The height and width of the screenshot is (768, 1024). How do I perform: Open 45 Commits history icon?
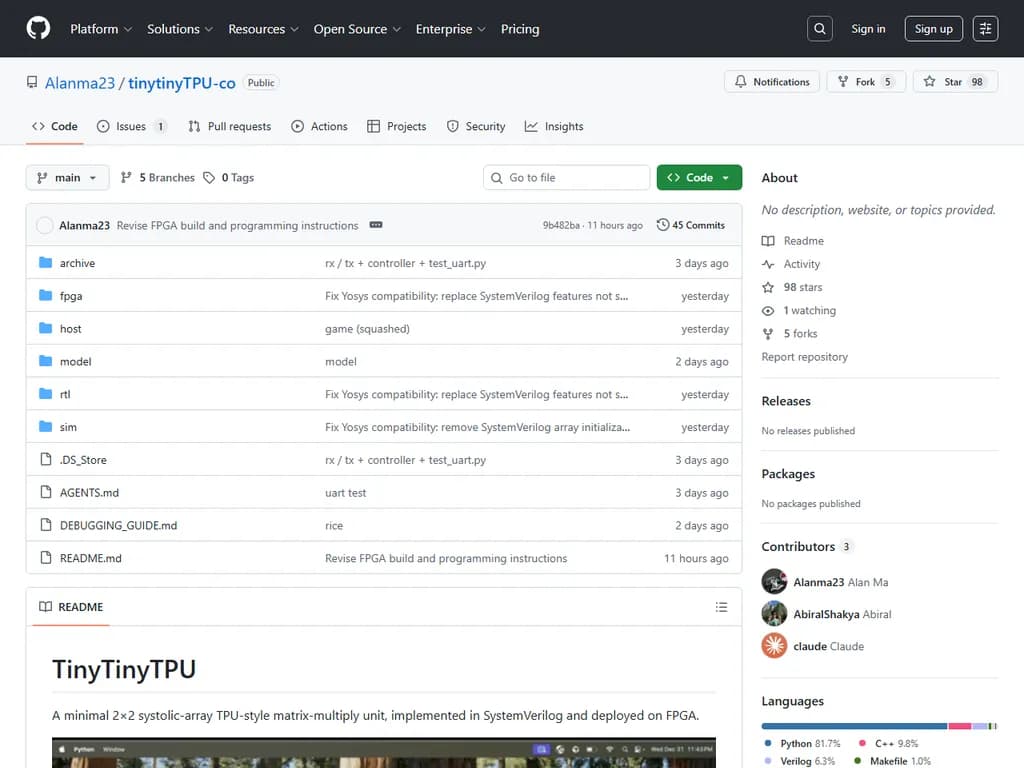point(663,225)
